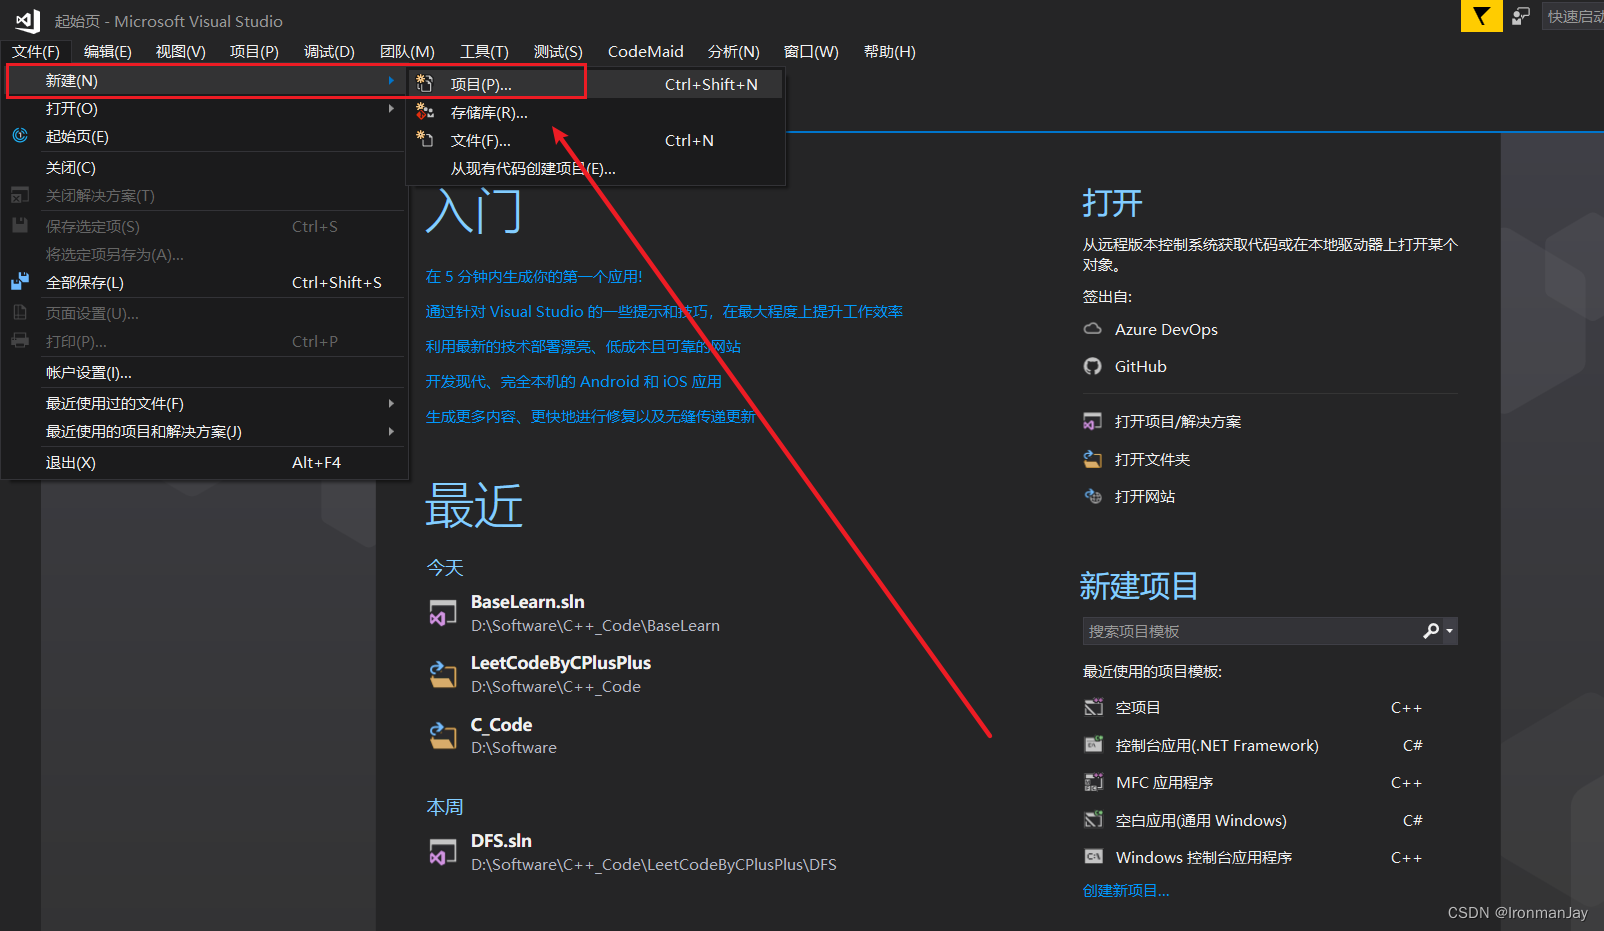Viewport: 1604px width, 931px height.
Task: Open the 项目(P) menu in menu bar
Action: coord(254,51)
